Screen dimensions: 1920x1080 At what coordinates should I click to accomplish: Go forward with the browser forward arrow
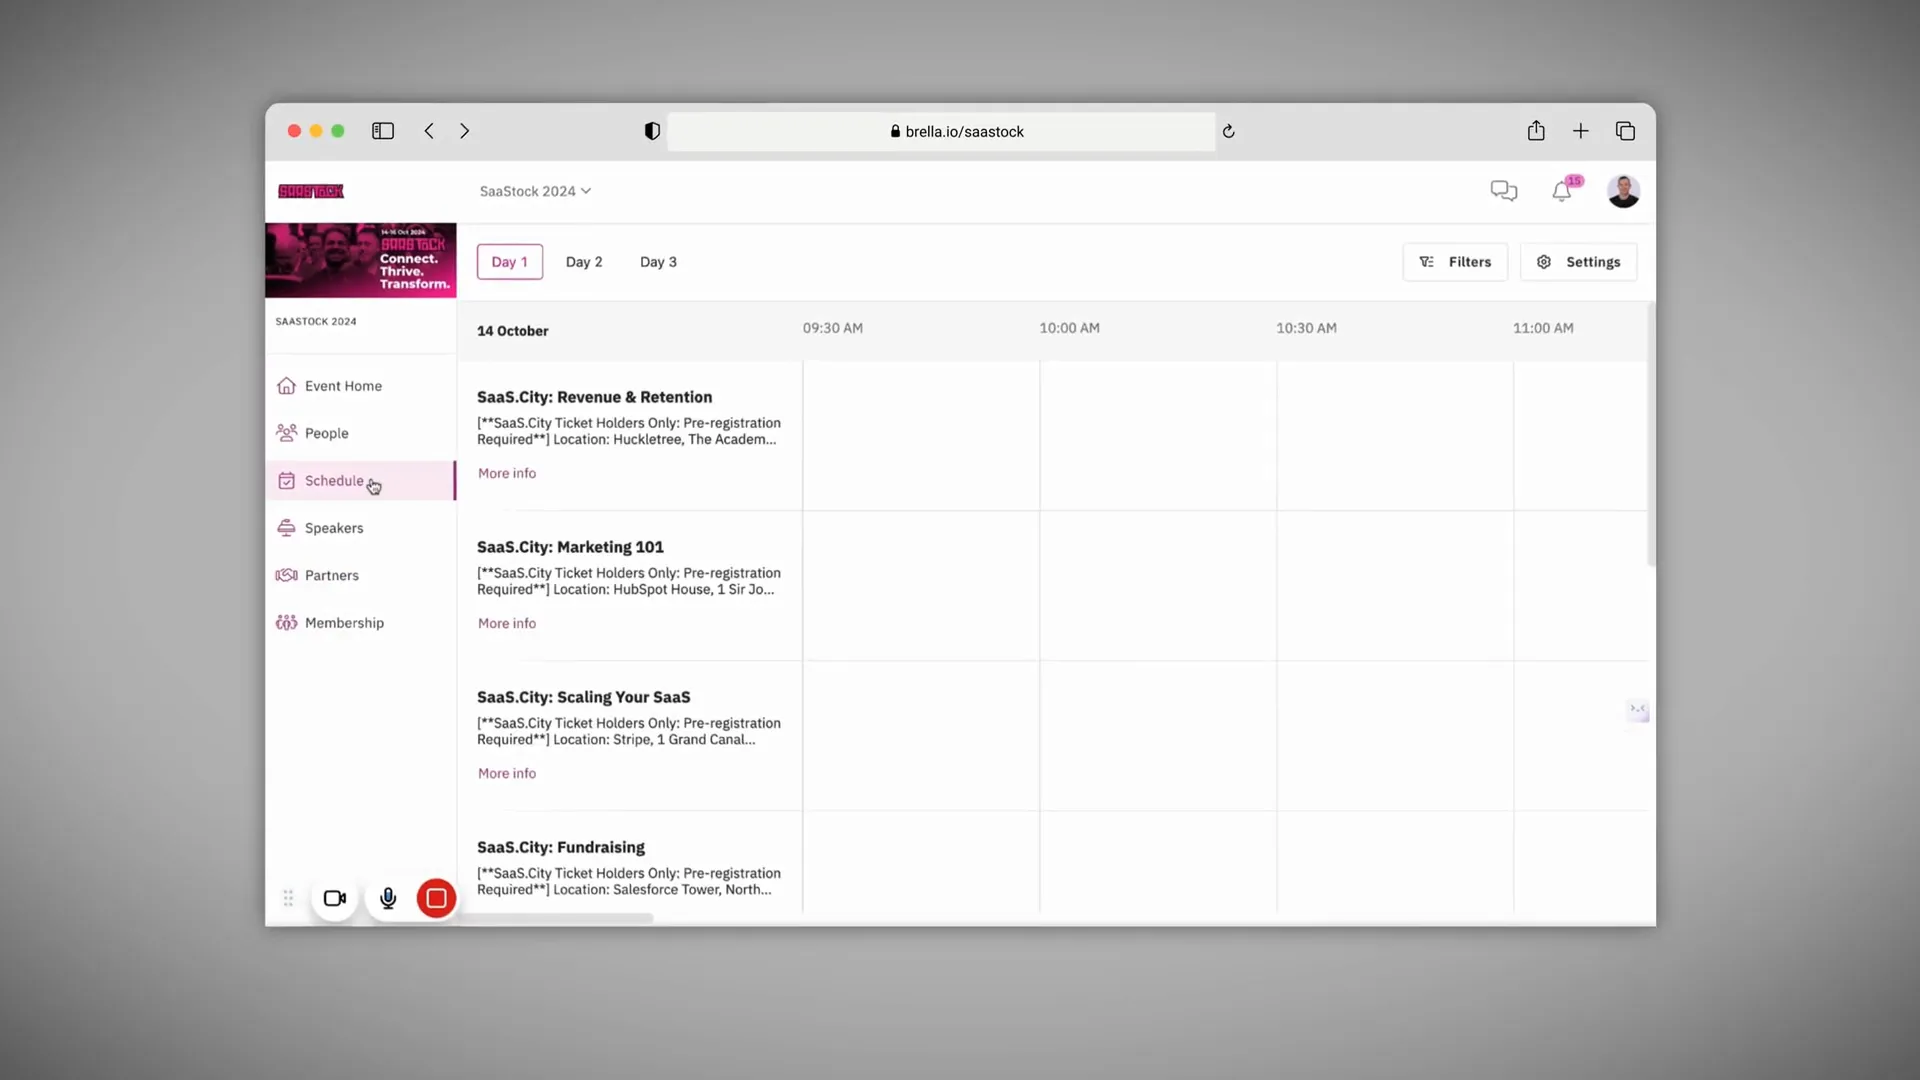click(x=464, y=131)
